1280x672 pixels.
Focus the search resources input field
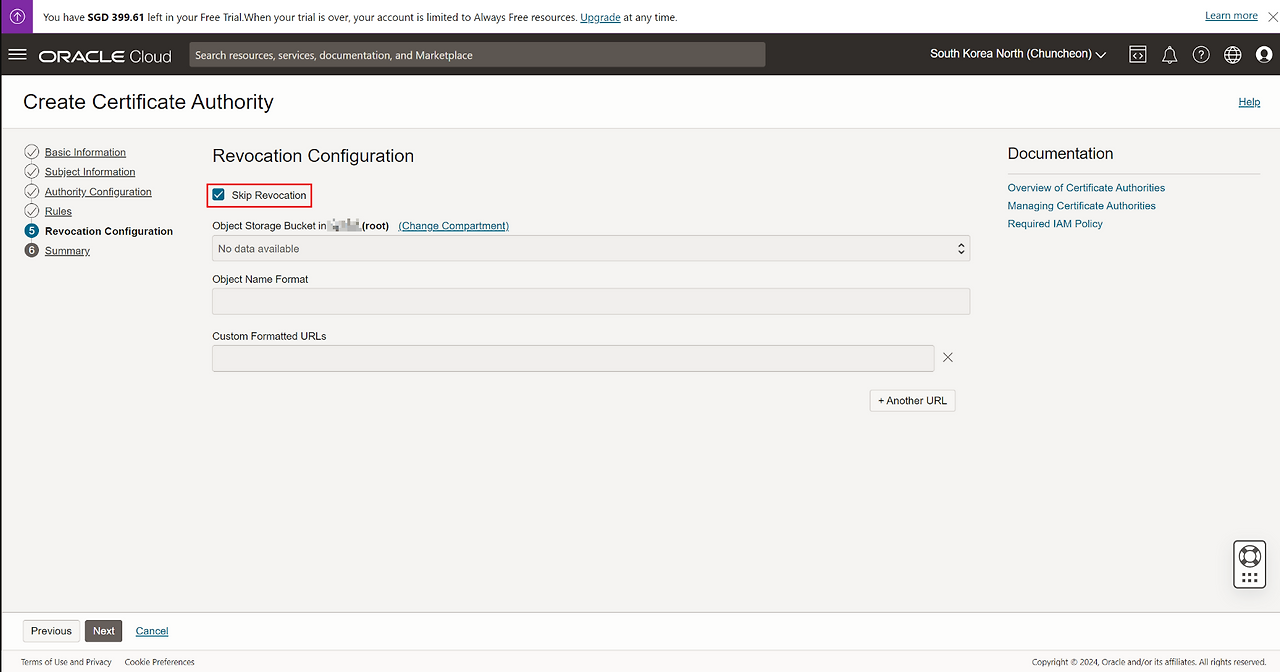pyautogui.click(x=477, y=55)
